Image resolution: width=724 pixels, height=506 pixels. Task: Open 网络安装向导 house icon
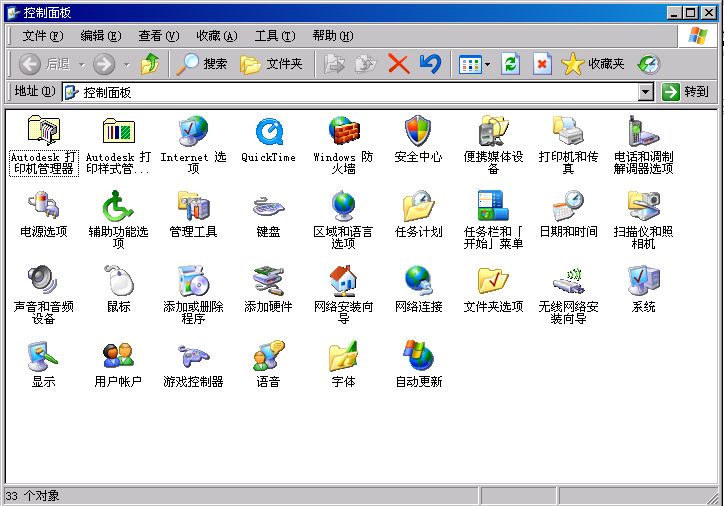point(344,280)
